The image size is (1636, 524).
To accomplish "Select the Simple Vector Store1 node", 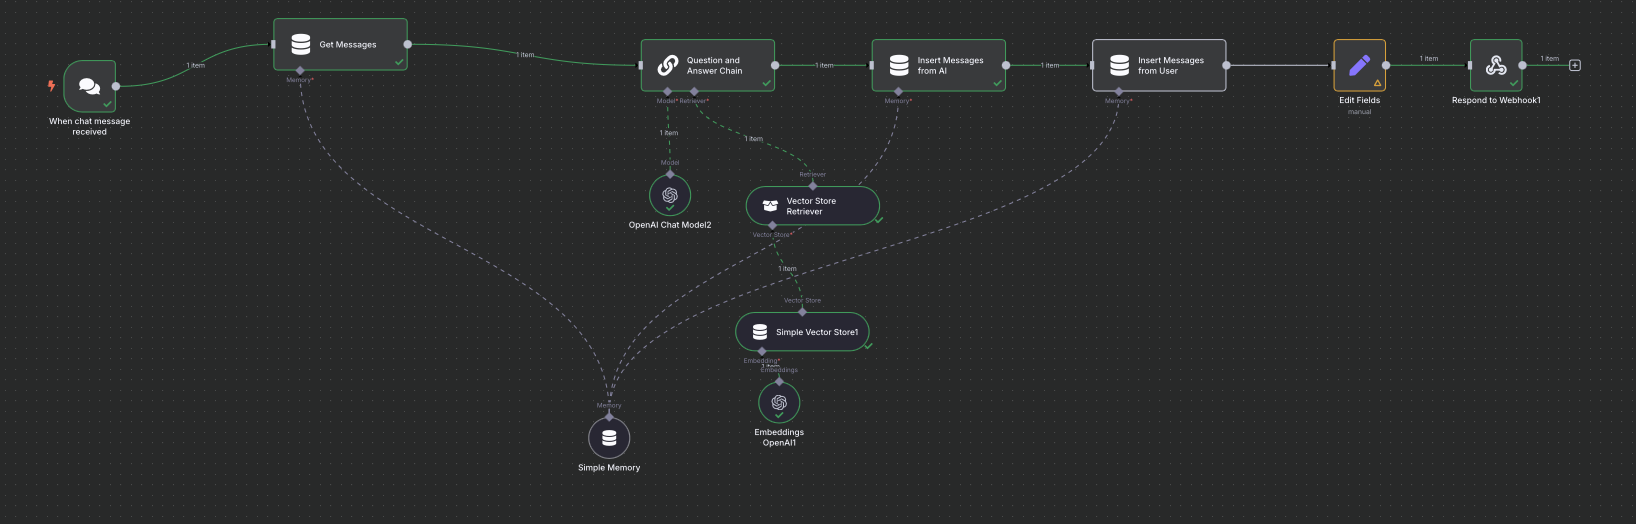I will pos(802,332).
